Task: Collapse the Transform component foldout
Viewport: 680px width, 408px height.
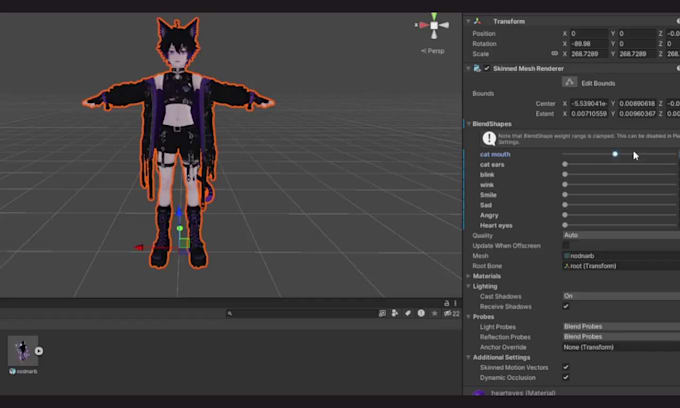Action: click(468, 21)
